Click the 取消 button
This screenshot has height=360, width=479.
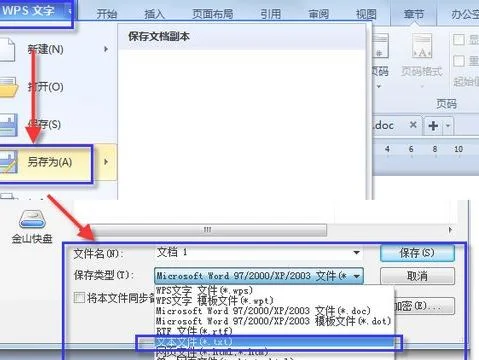click(x=417, y=276)
